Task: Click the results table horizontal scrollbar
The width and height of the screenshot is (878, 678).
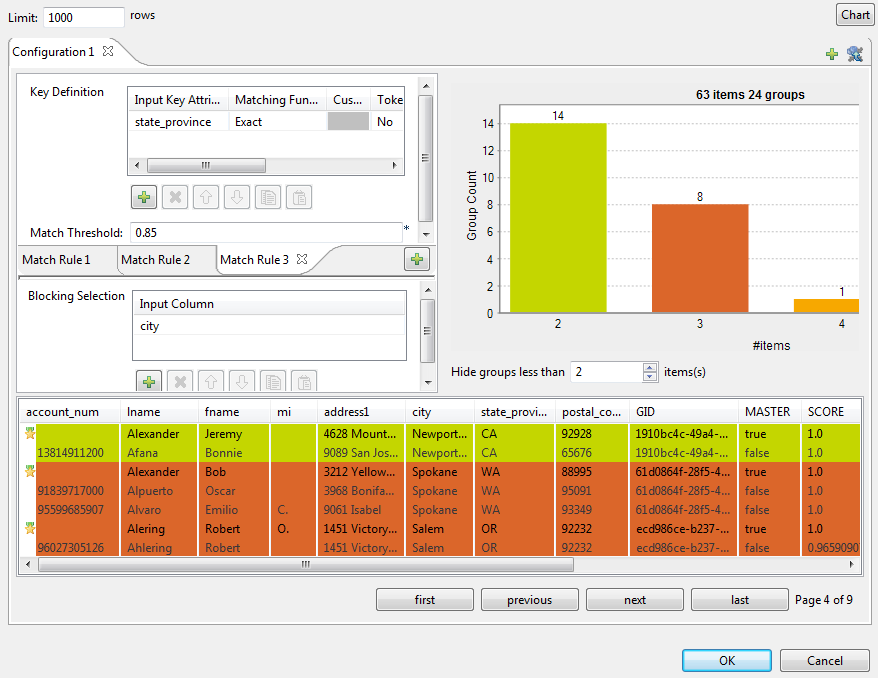Action: (x=305, y=564)
